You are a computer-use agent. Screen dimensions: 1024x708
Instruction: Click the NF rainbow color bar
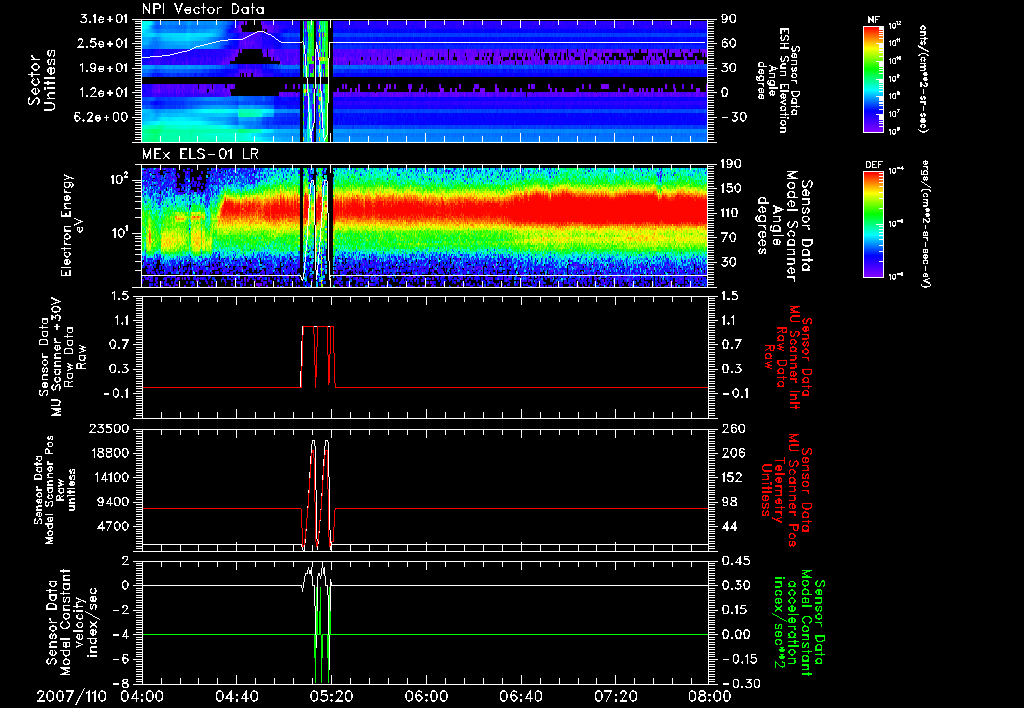tap(874, 78)
